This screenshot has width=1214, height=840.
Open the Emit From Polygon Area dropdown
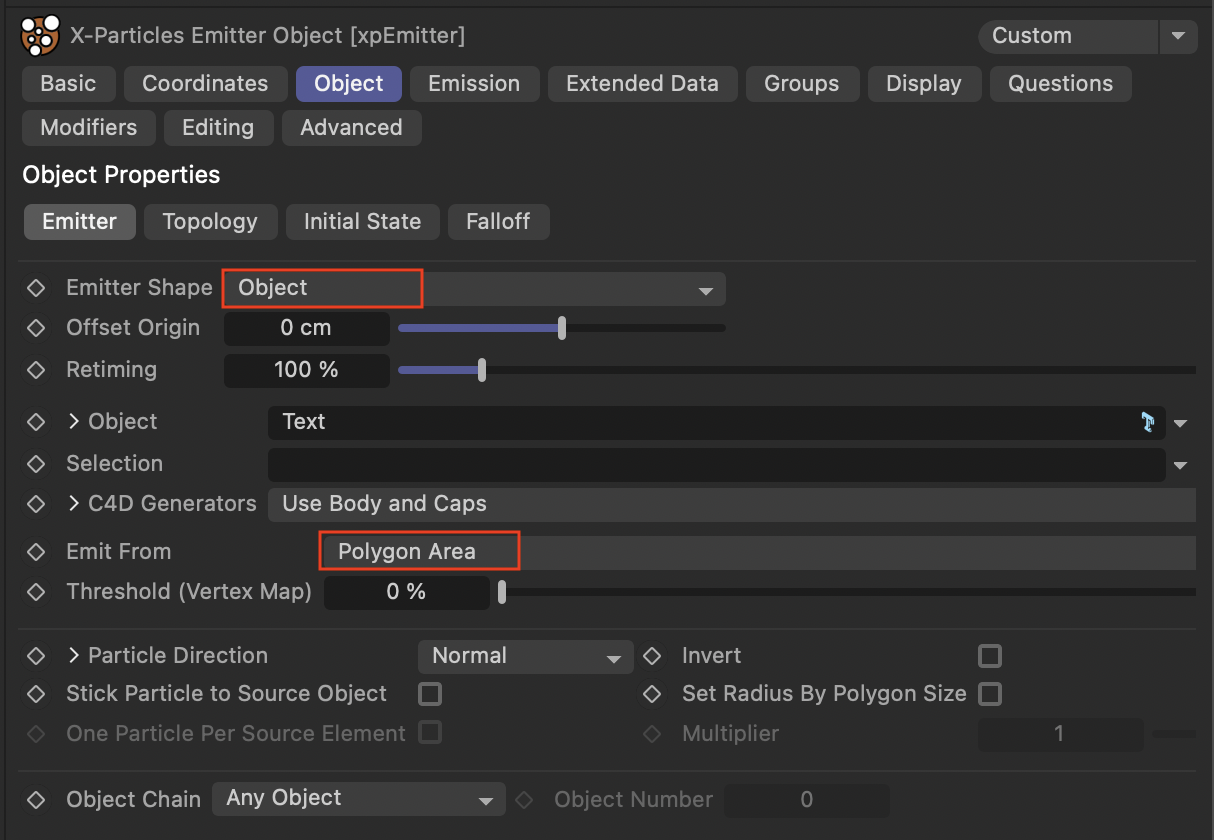click(758, 552)
